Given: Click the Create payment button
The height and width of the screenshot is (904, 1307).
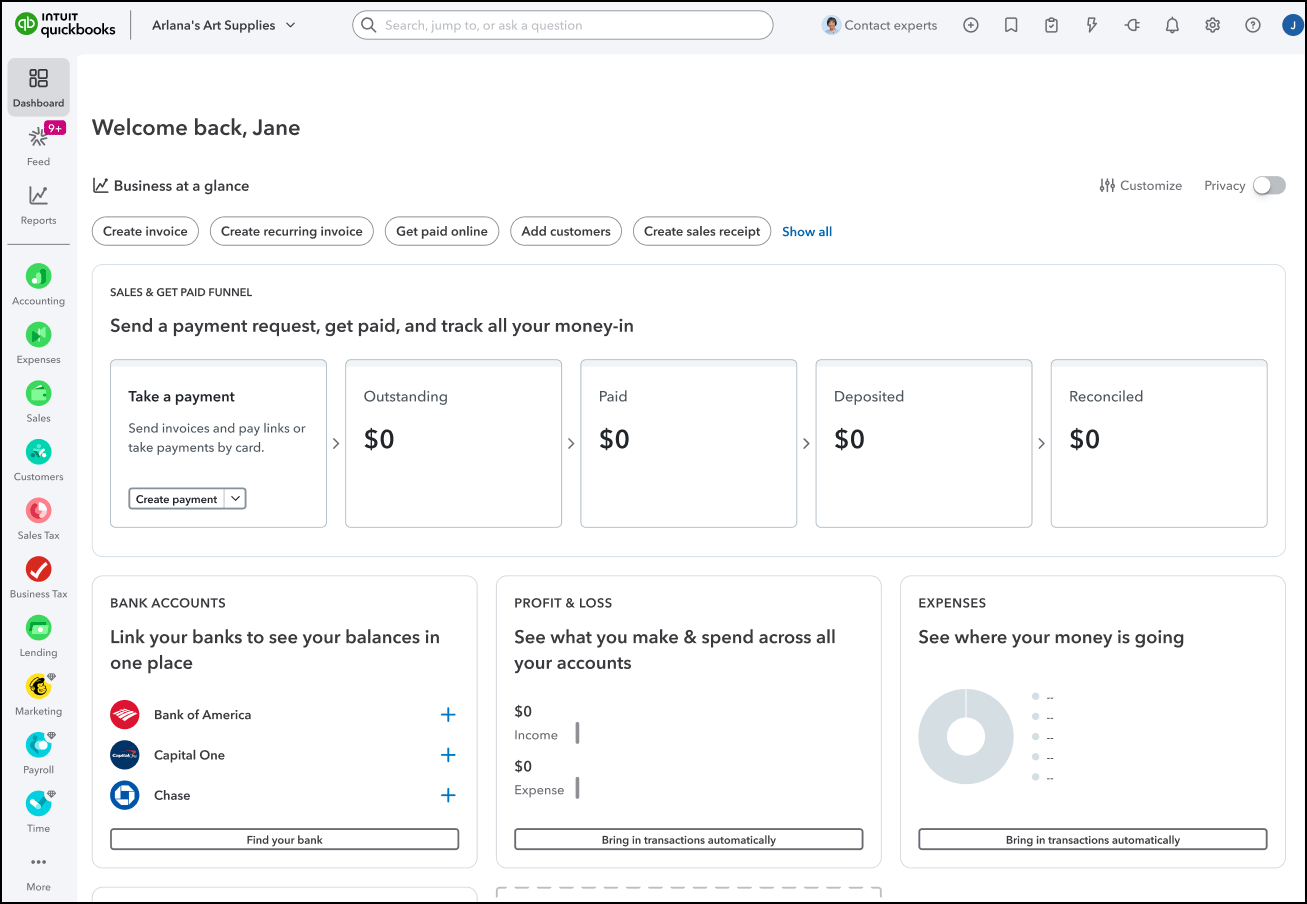Looking at the screenshot, I should pos(177,498).
